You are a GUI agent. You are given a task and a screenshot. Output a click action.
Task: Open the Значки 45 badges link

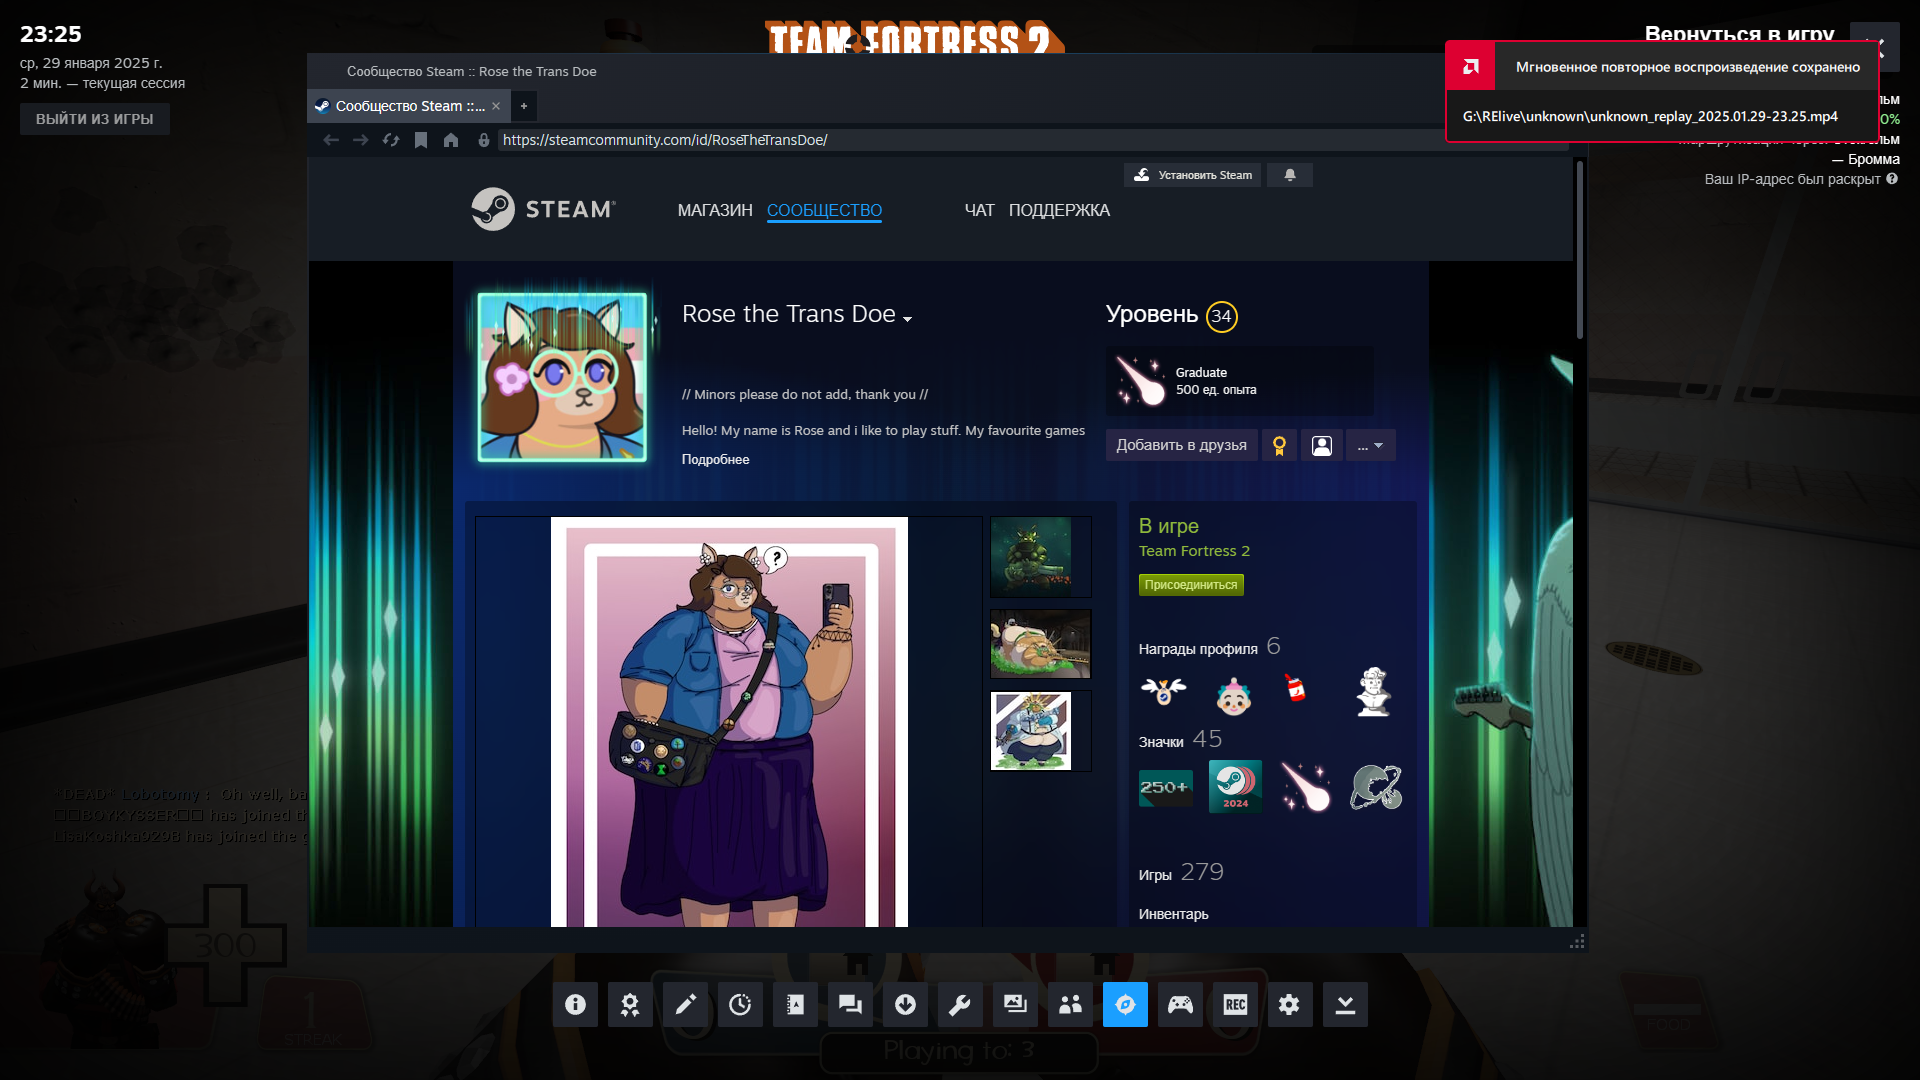tap(1180, 740)
